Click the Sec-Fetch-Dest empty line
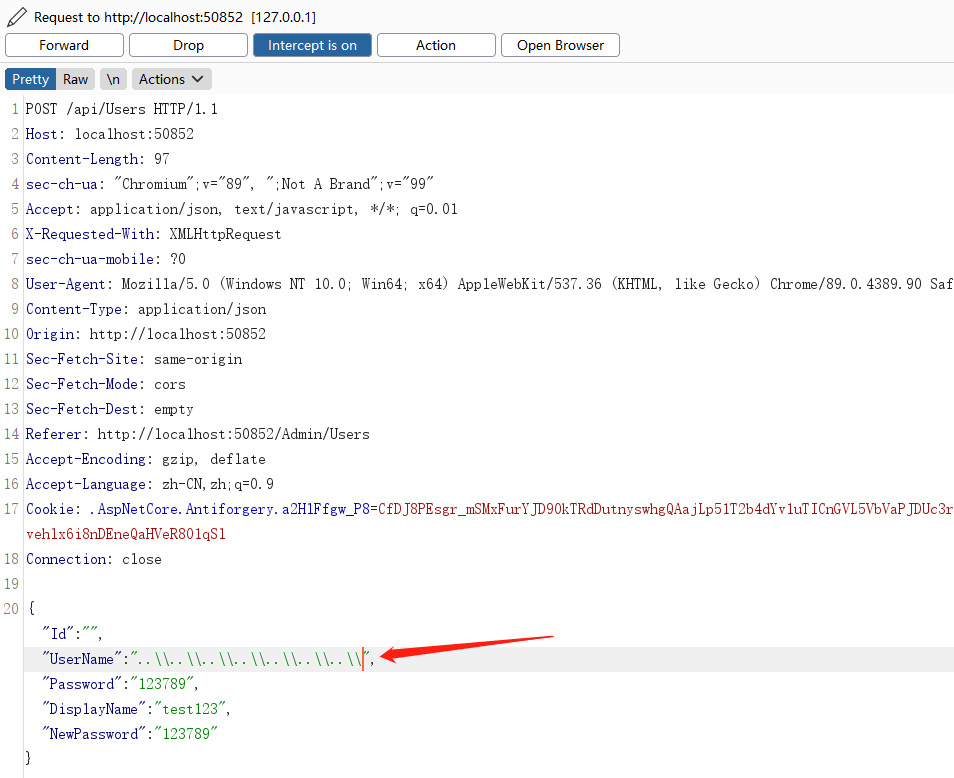The image size is (954, 778). [110, 409]
